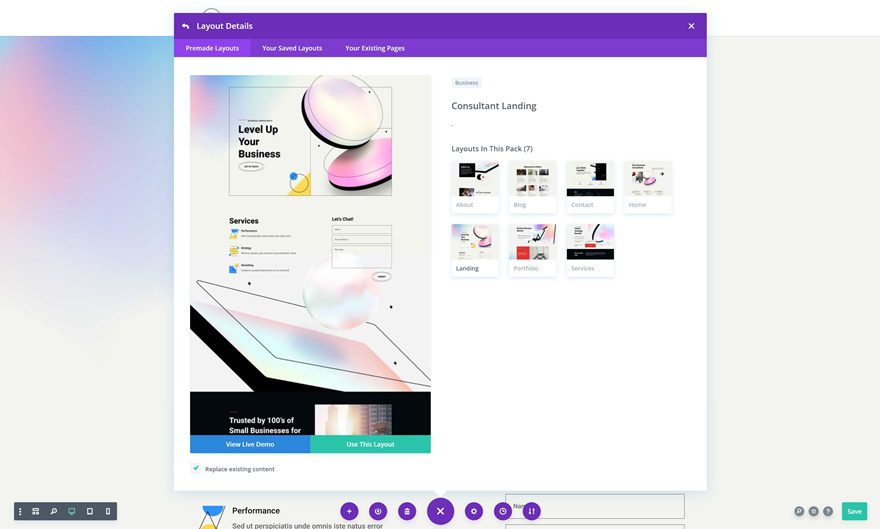The width and height of the screenshot is (880, 529).
Task: Click the purple save-to-library power icon
Action: 378,511
